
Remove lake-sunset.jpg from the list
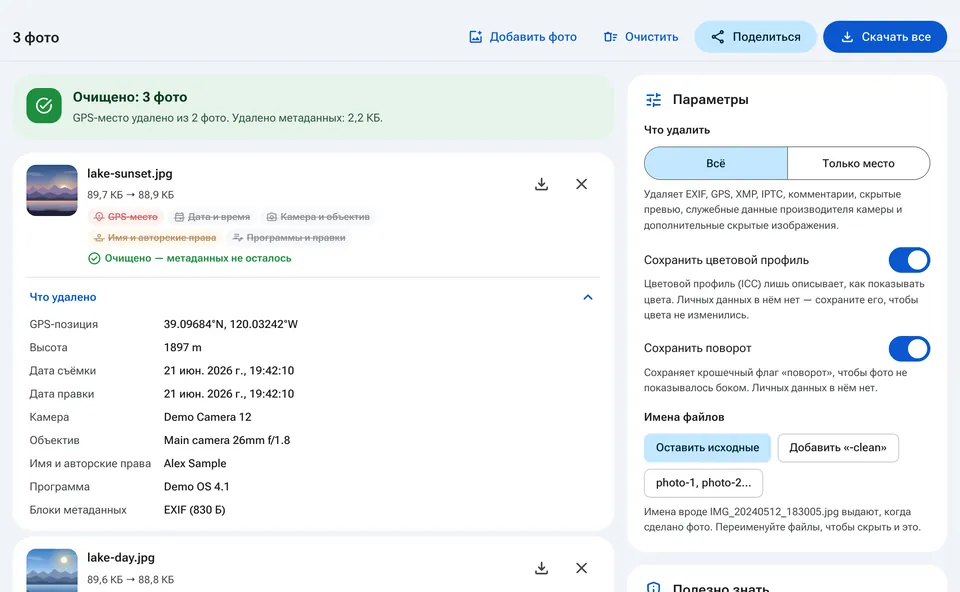pyautogui.click(x=582, y=184)
